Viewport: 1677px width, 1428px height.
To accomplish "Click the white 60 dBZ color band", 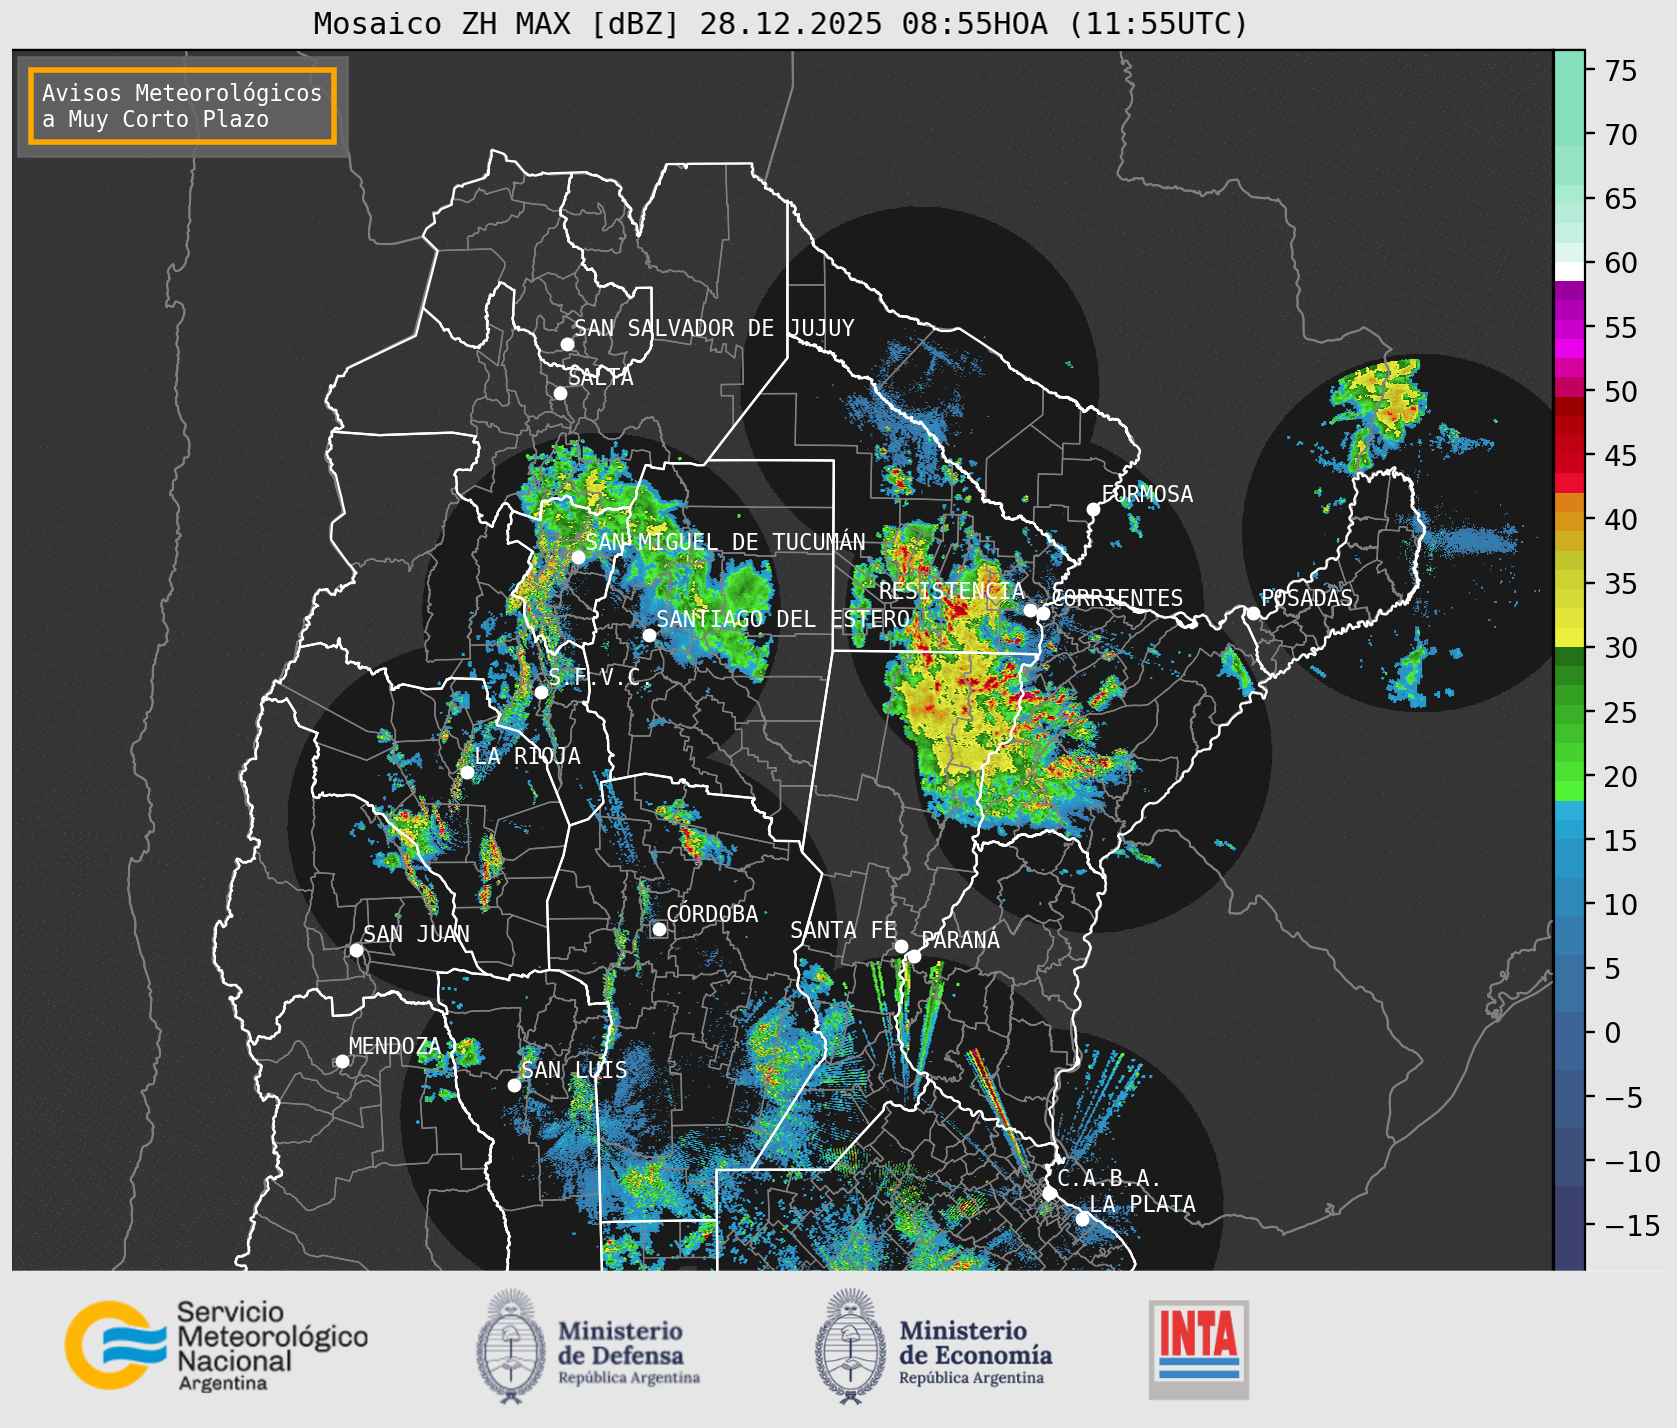I will [1569, 271].
